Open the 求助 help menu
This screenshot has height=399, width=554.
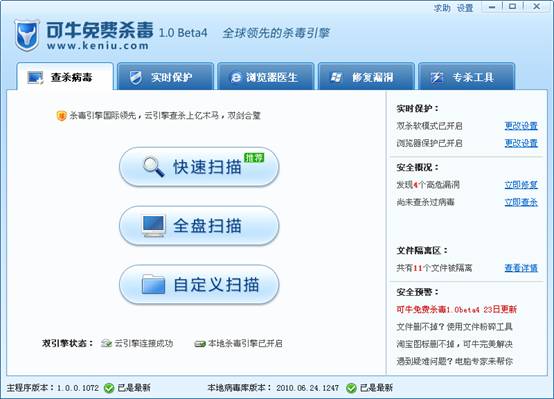(x=442, y=8)
